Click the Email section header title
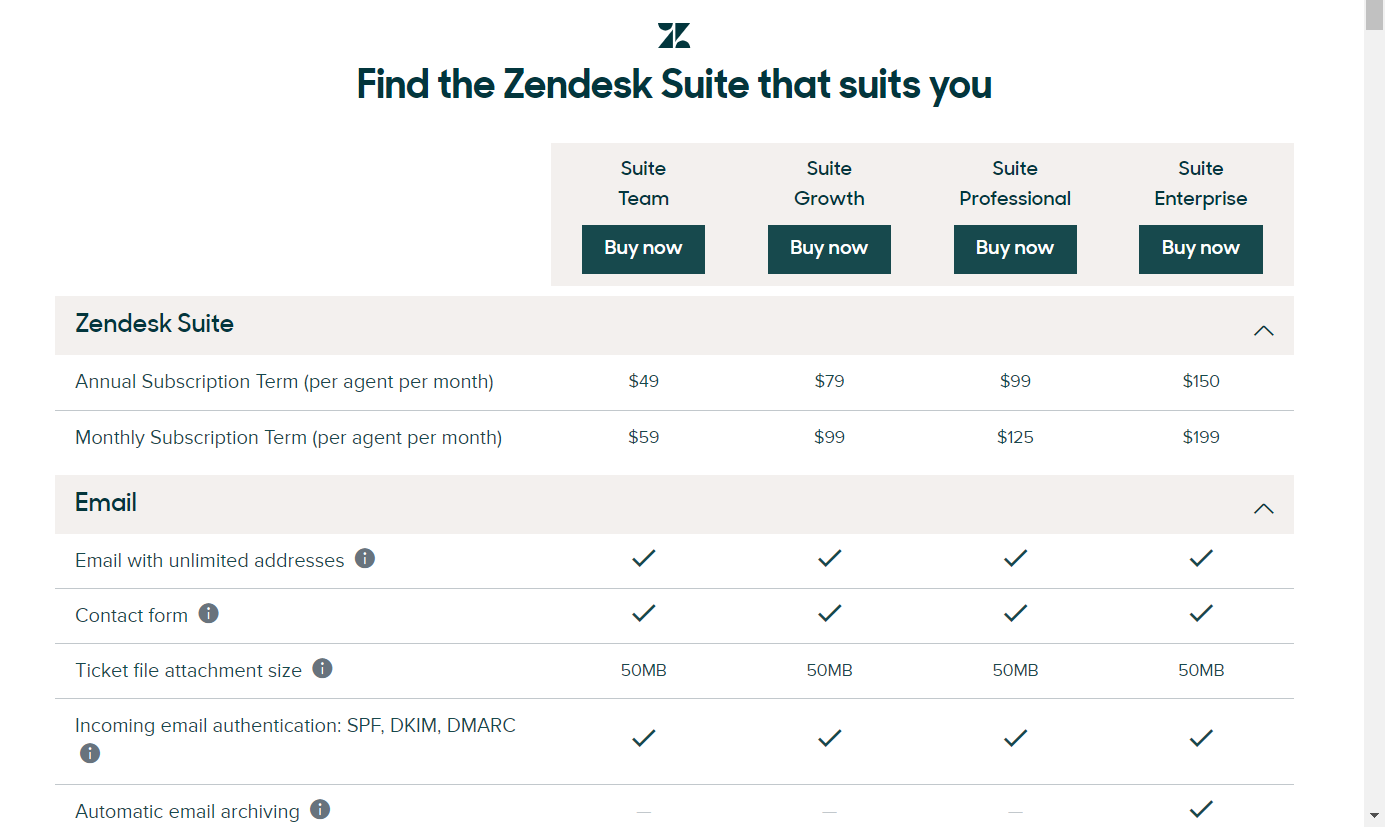 [106, 503]
